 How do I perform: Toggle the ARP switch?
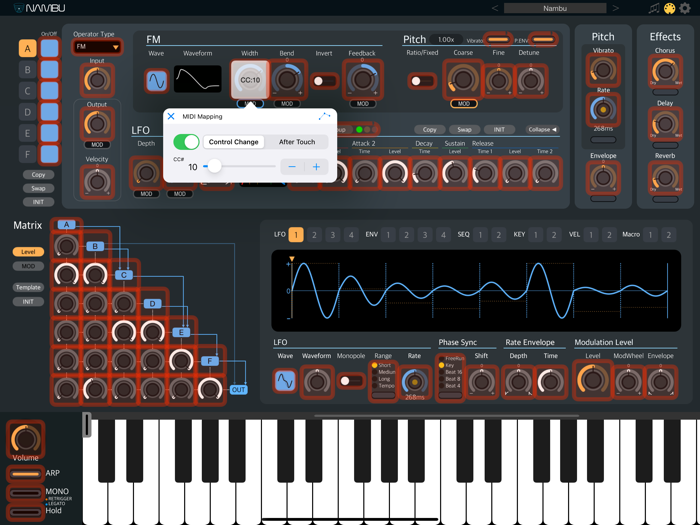coord(25,474)
